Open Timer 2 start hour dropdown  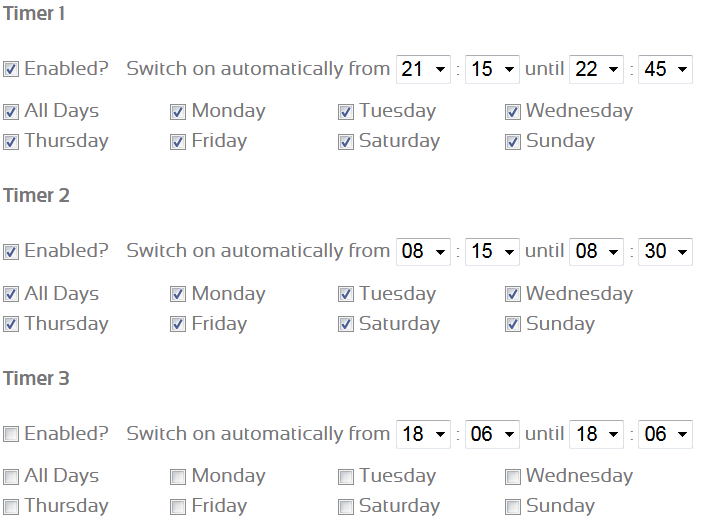(424, 251)
